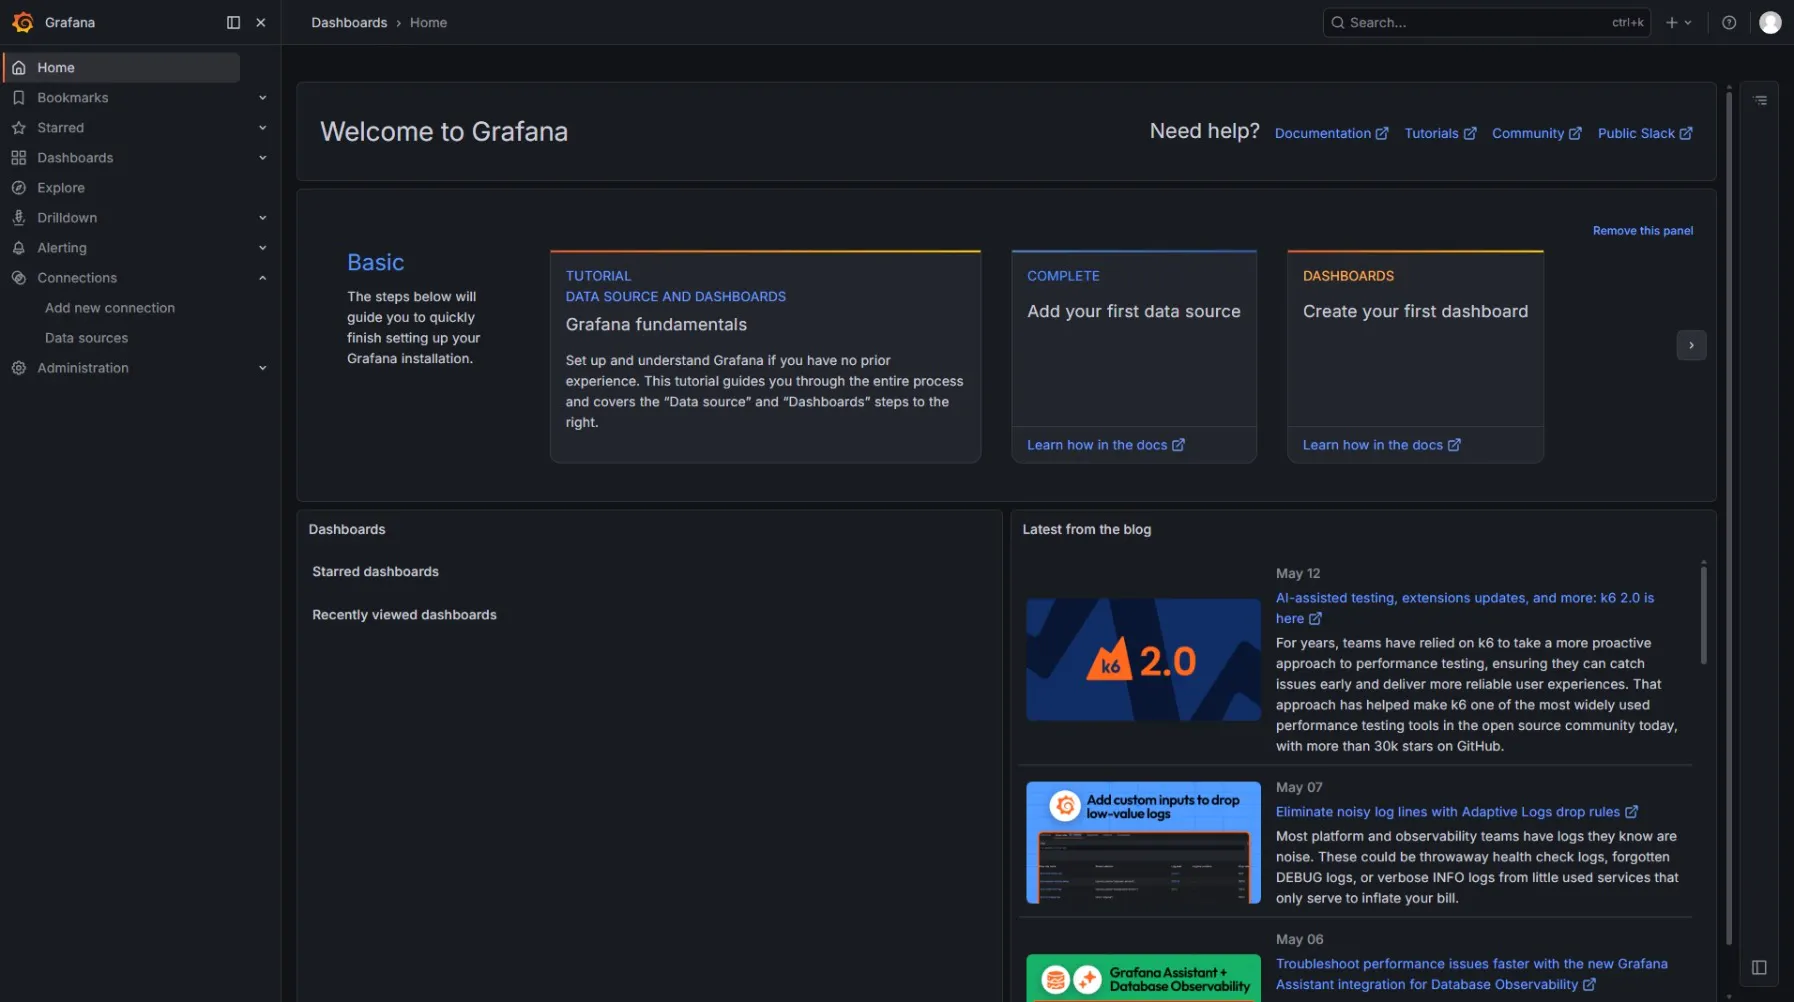Open the Grafana fundamentals tutorial card
Viewport: 1794px width, 1002px height.
[x=765, y=356]
